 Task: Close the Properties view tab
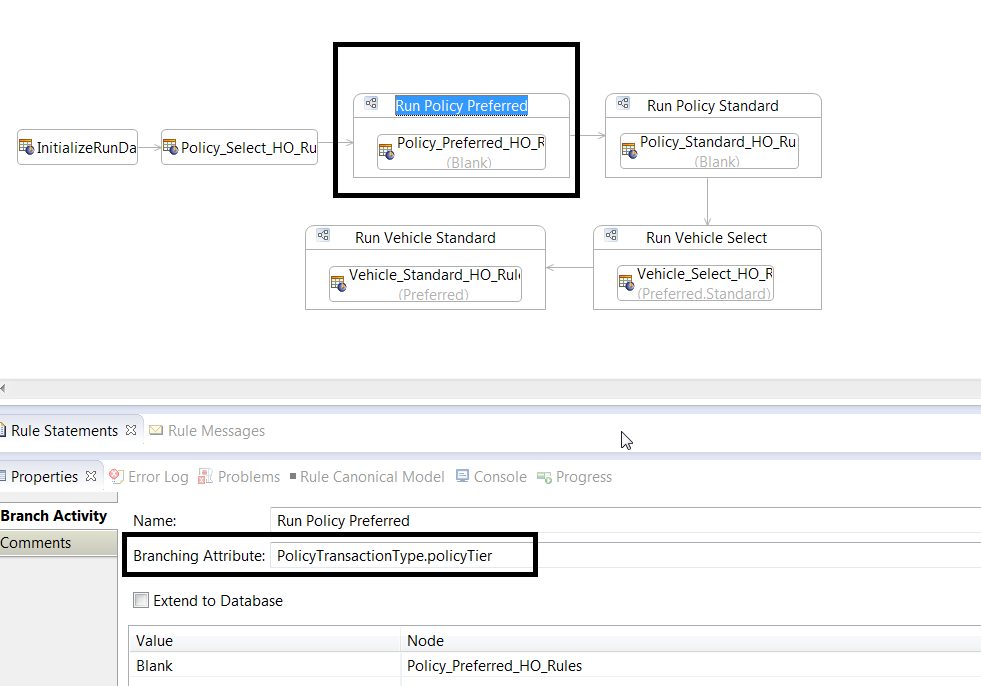point(91,476)
